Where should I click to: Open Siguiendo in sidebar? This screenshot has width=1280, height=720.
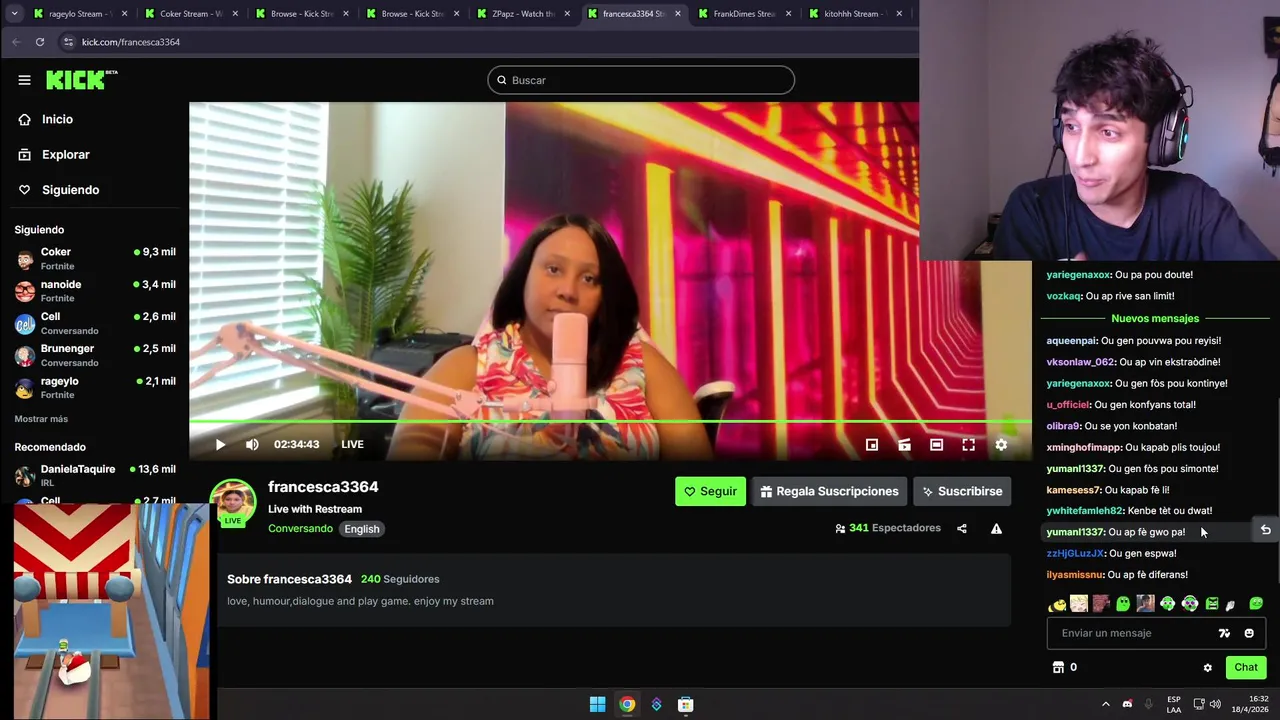point(70,190)
